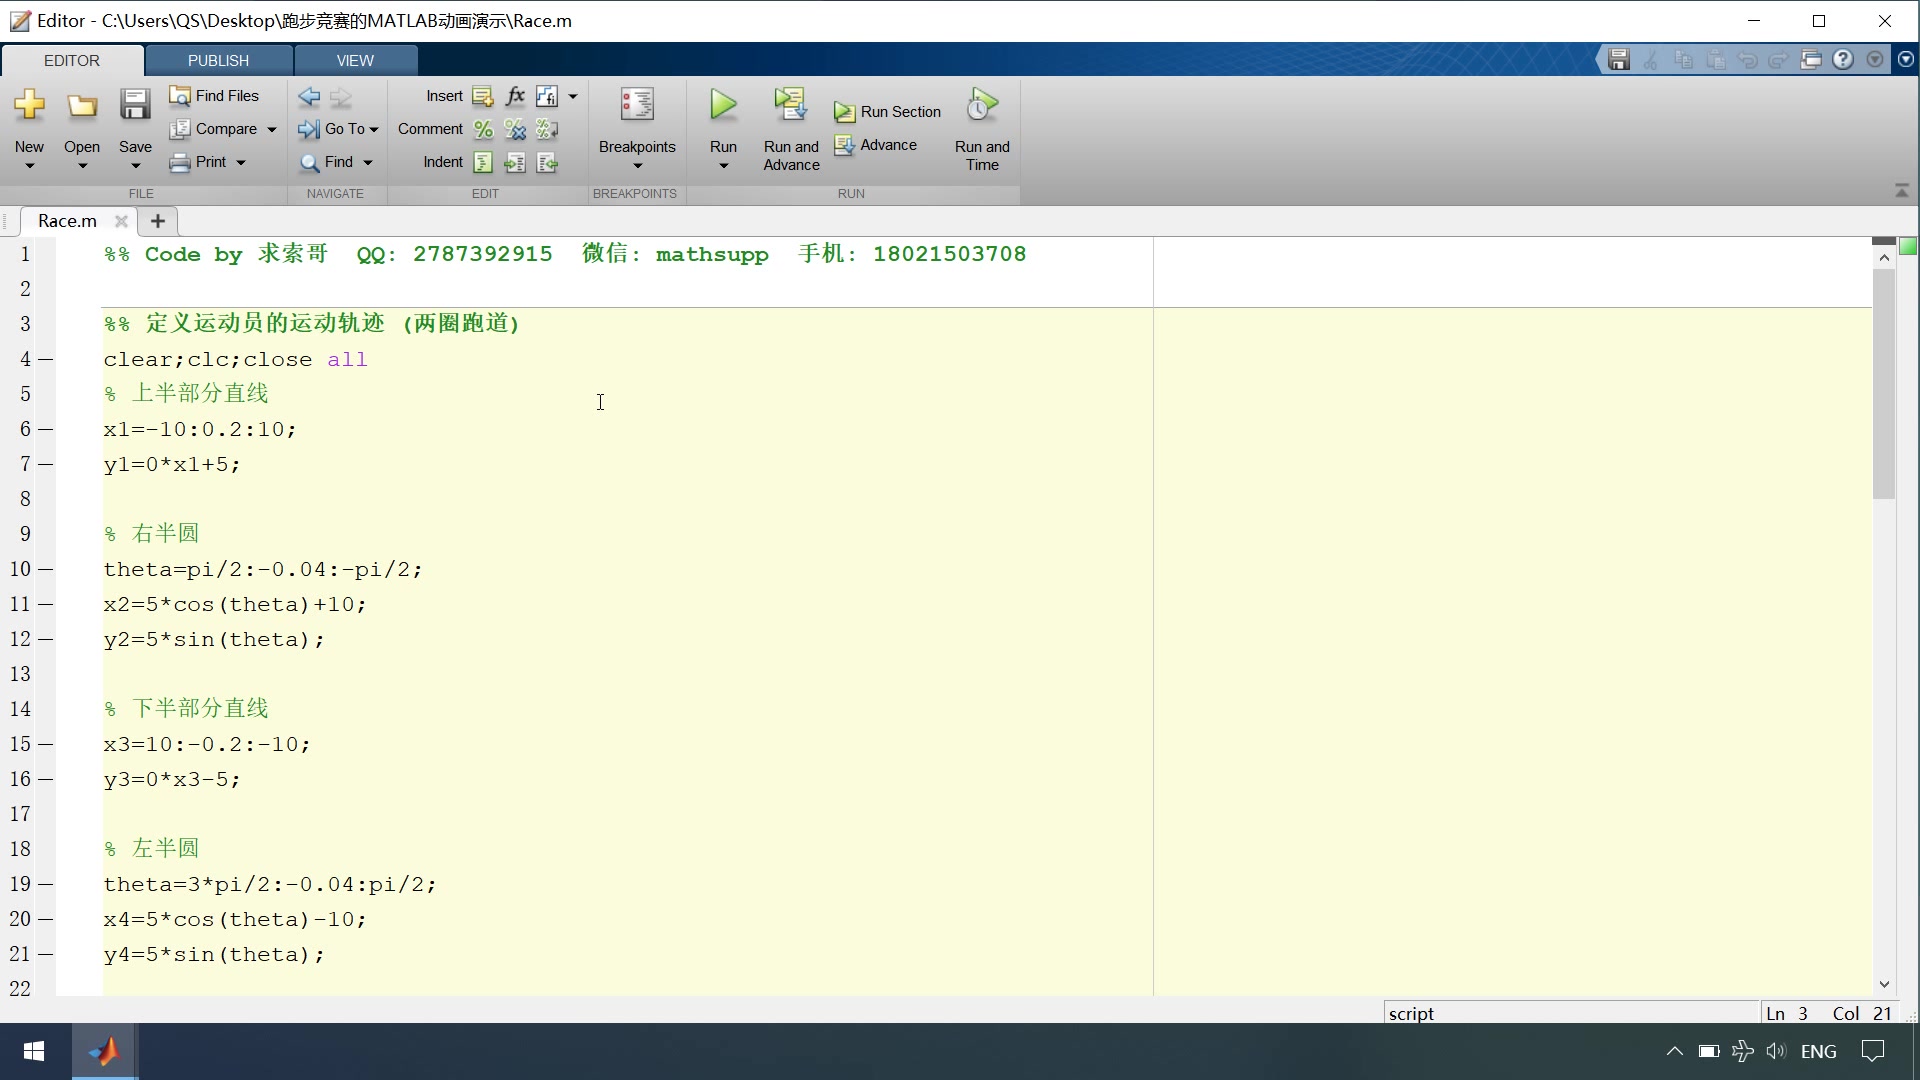Click the Smart Indent icon

point(483,162)
